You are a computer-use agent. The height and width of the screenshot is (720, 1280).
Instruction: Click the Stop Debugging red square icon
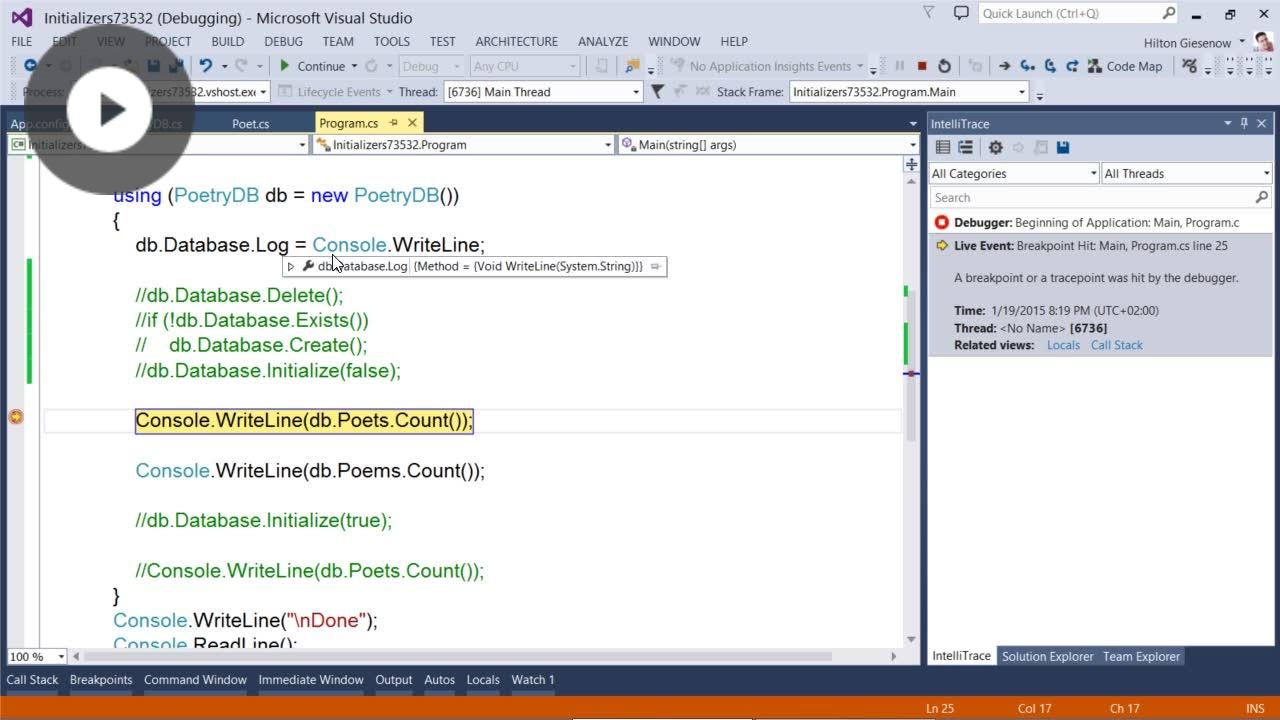(x=922, y=66)
